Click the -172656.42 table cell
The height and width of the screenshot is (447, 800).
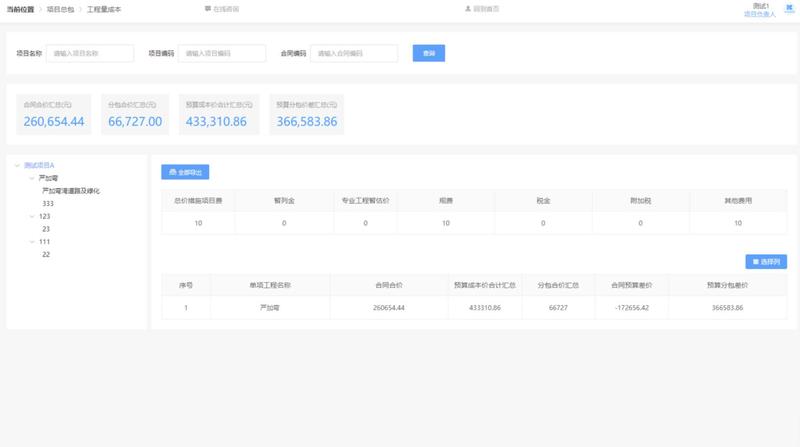(632, 308)
